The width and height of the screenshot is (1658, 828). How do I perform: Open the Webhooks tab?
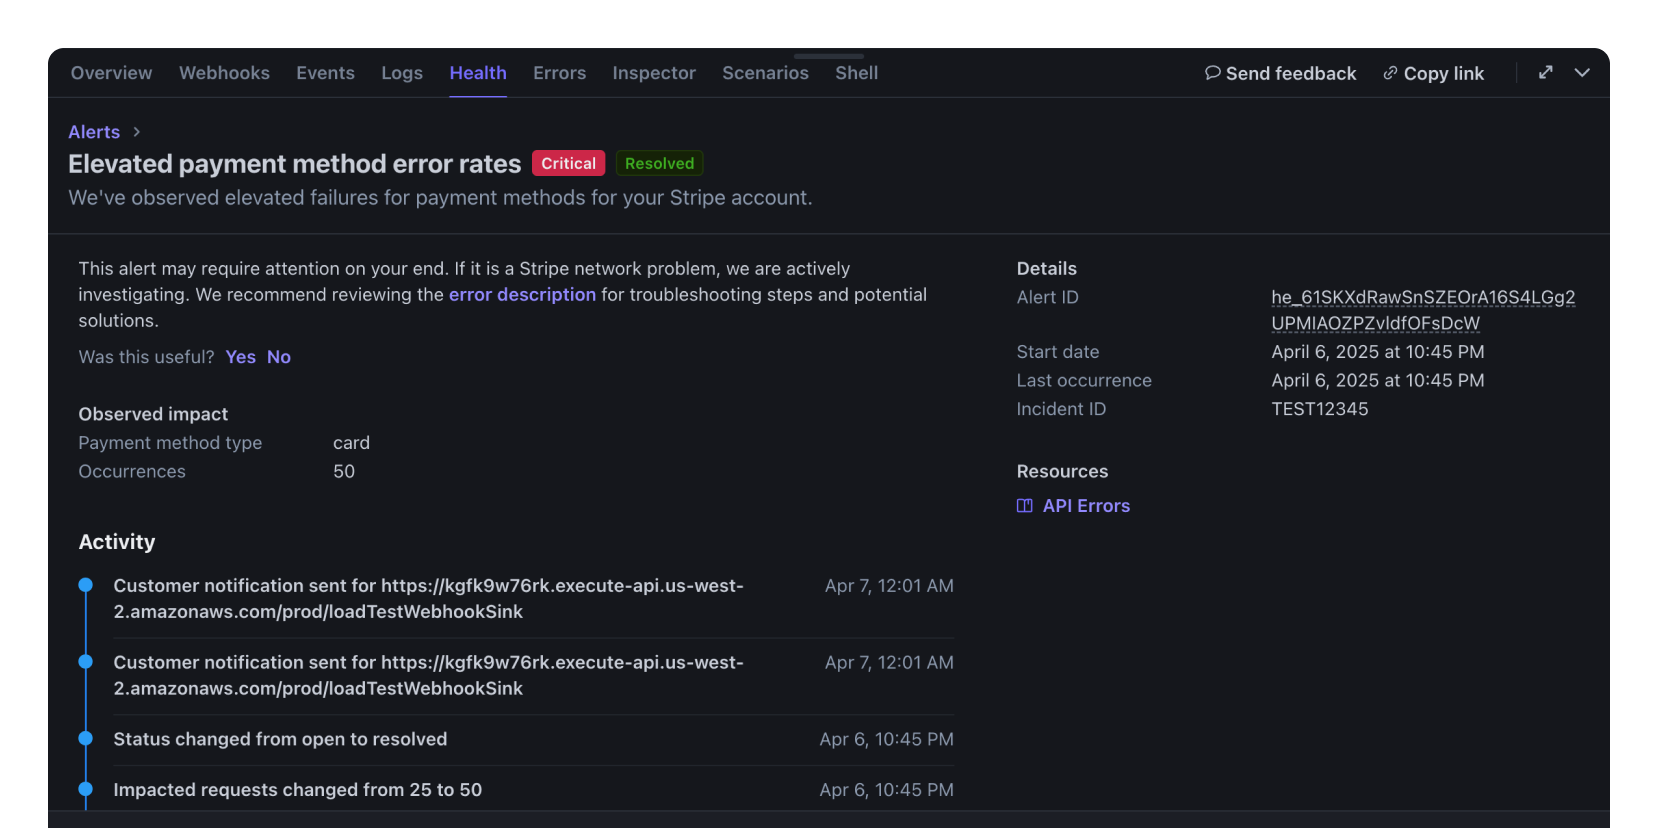click(224, 73)
